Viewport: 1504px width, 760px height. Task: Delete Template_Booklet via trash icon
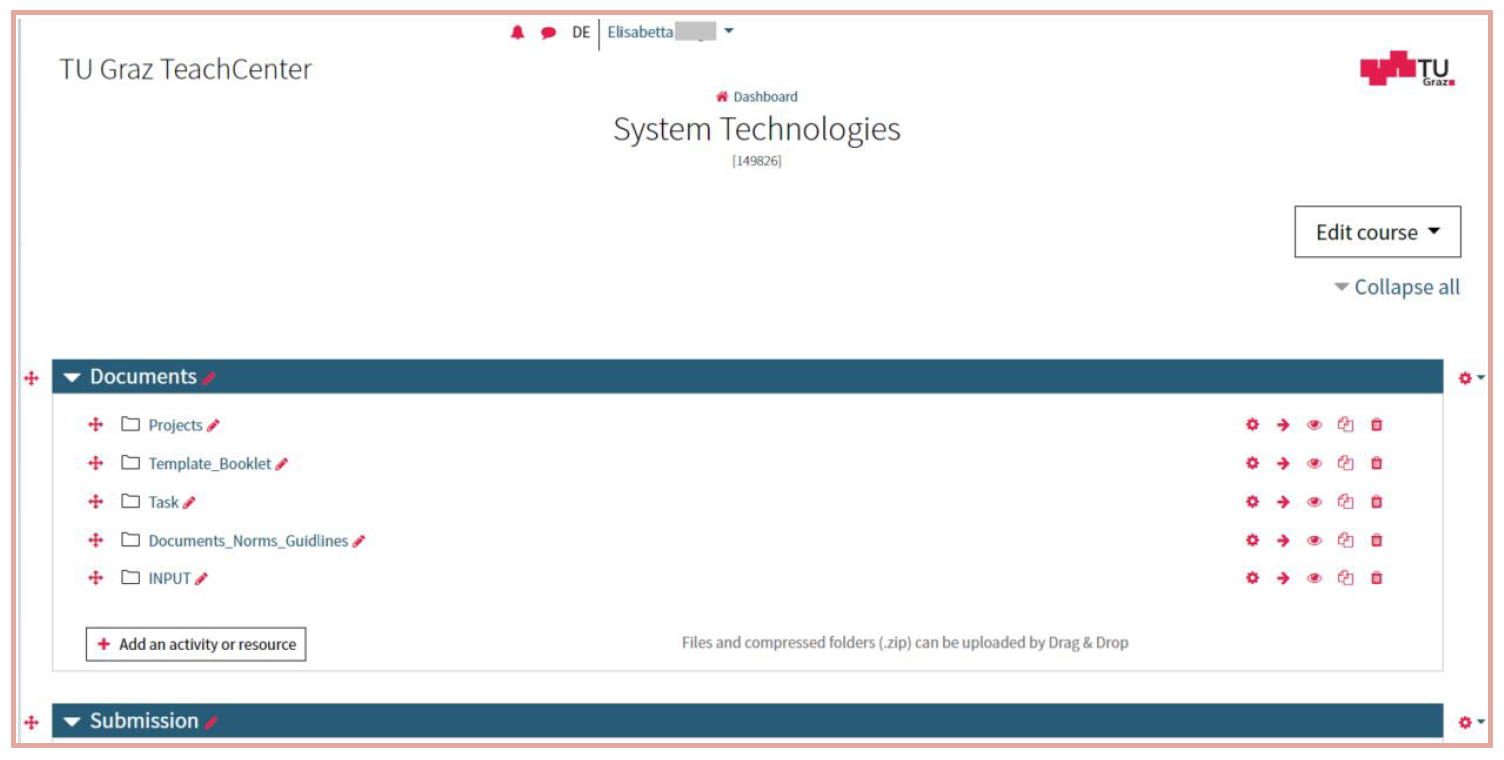[x=1377, y=463]
